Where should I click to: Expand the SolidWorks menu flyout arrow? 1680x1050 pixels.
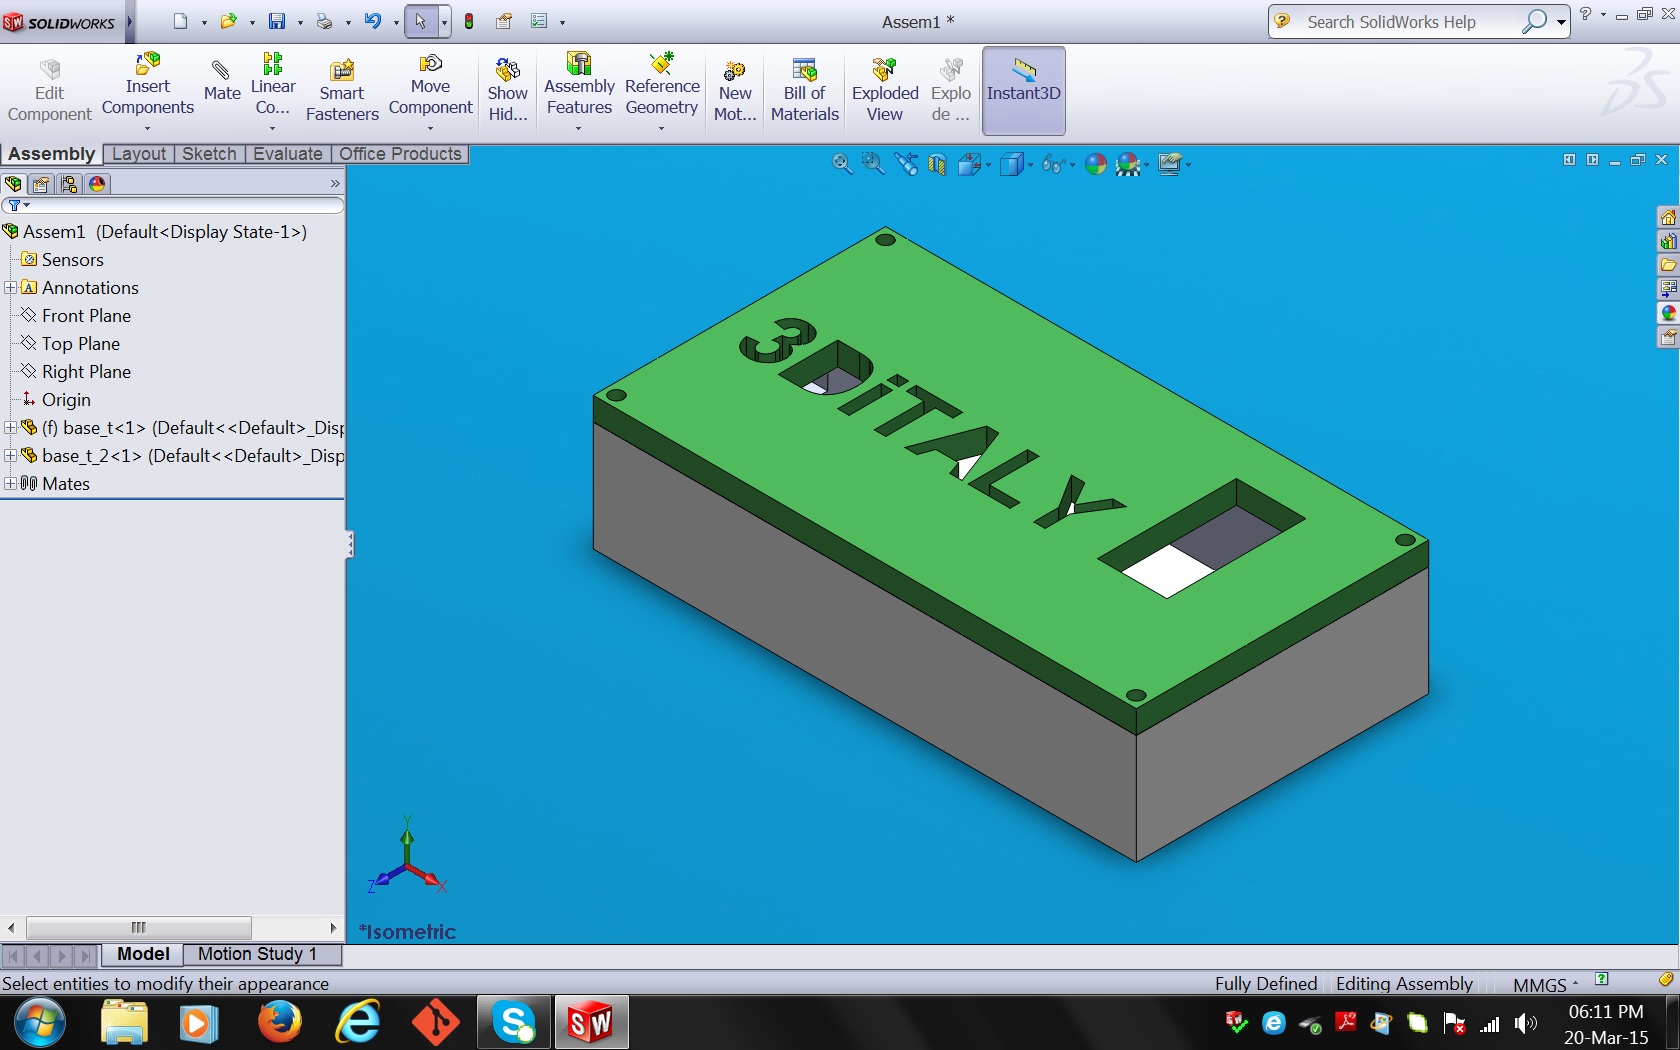pos(129,21)
